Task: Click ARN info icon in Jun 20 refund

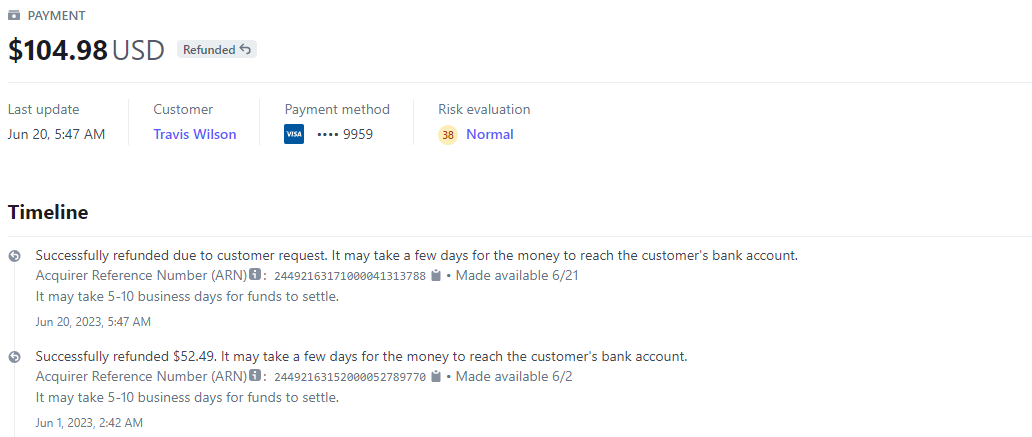Action: click(255, 275)
